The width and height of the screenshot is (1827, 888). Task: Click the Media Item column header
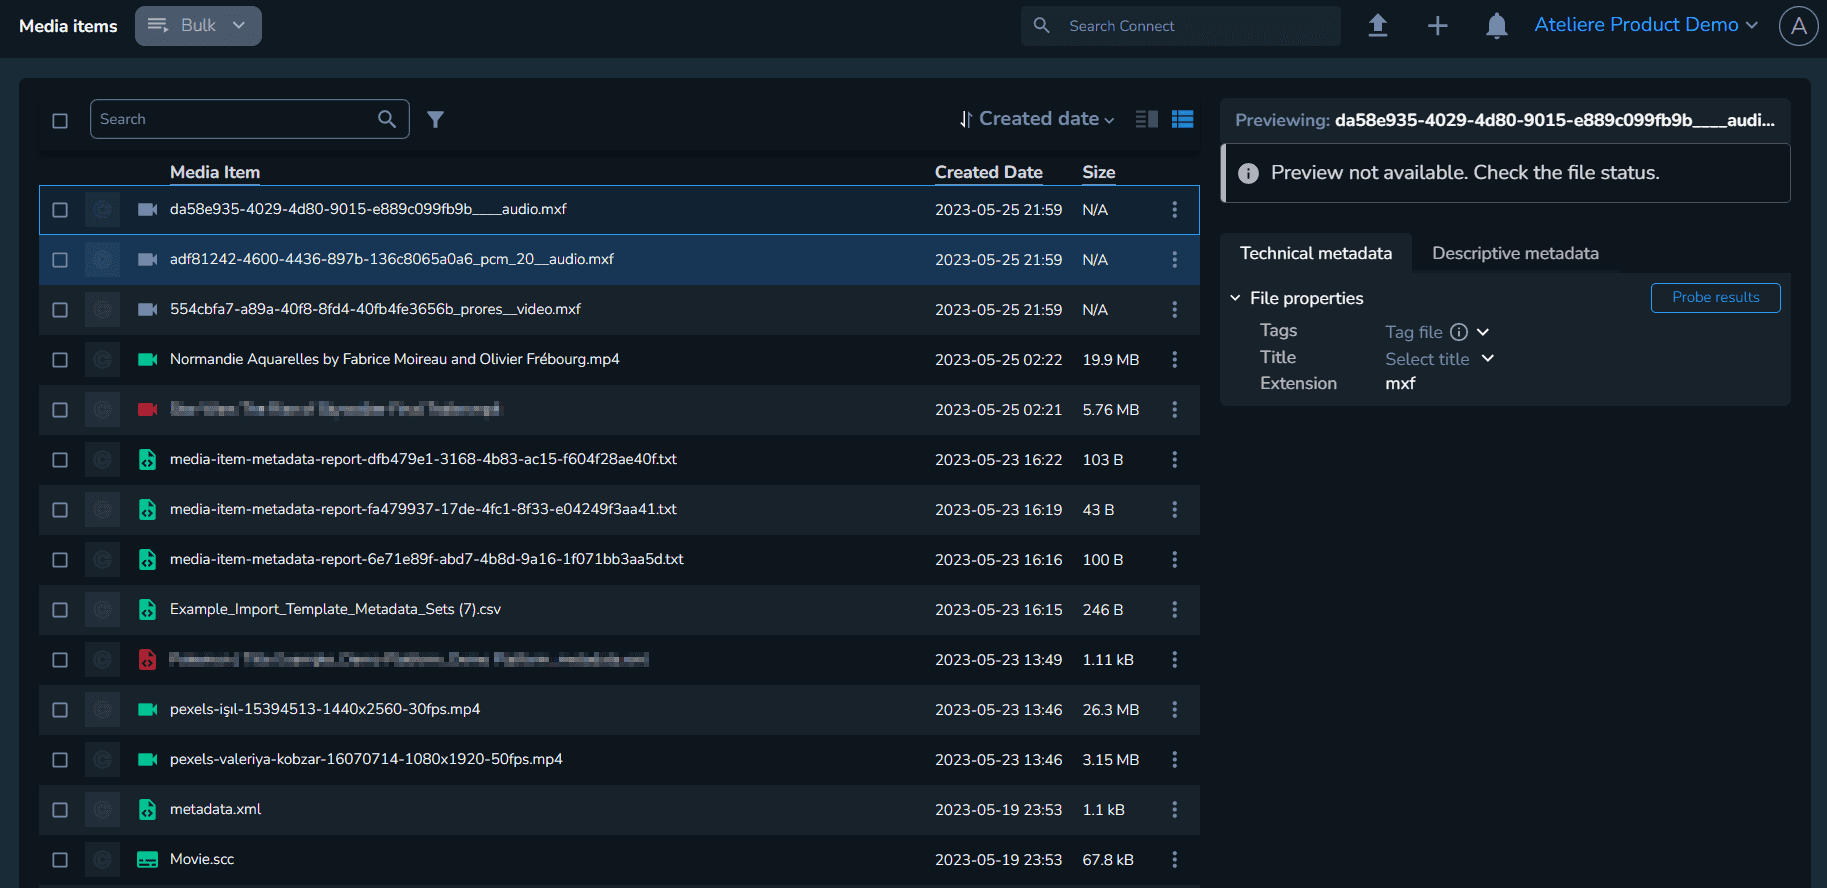point(215,172)
